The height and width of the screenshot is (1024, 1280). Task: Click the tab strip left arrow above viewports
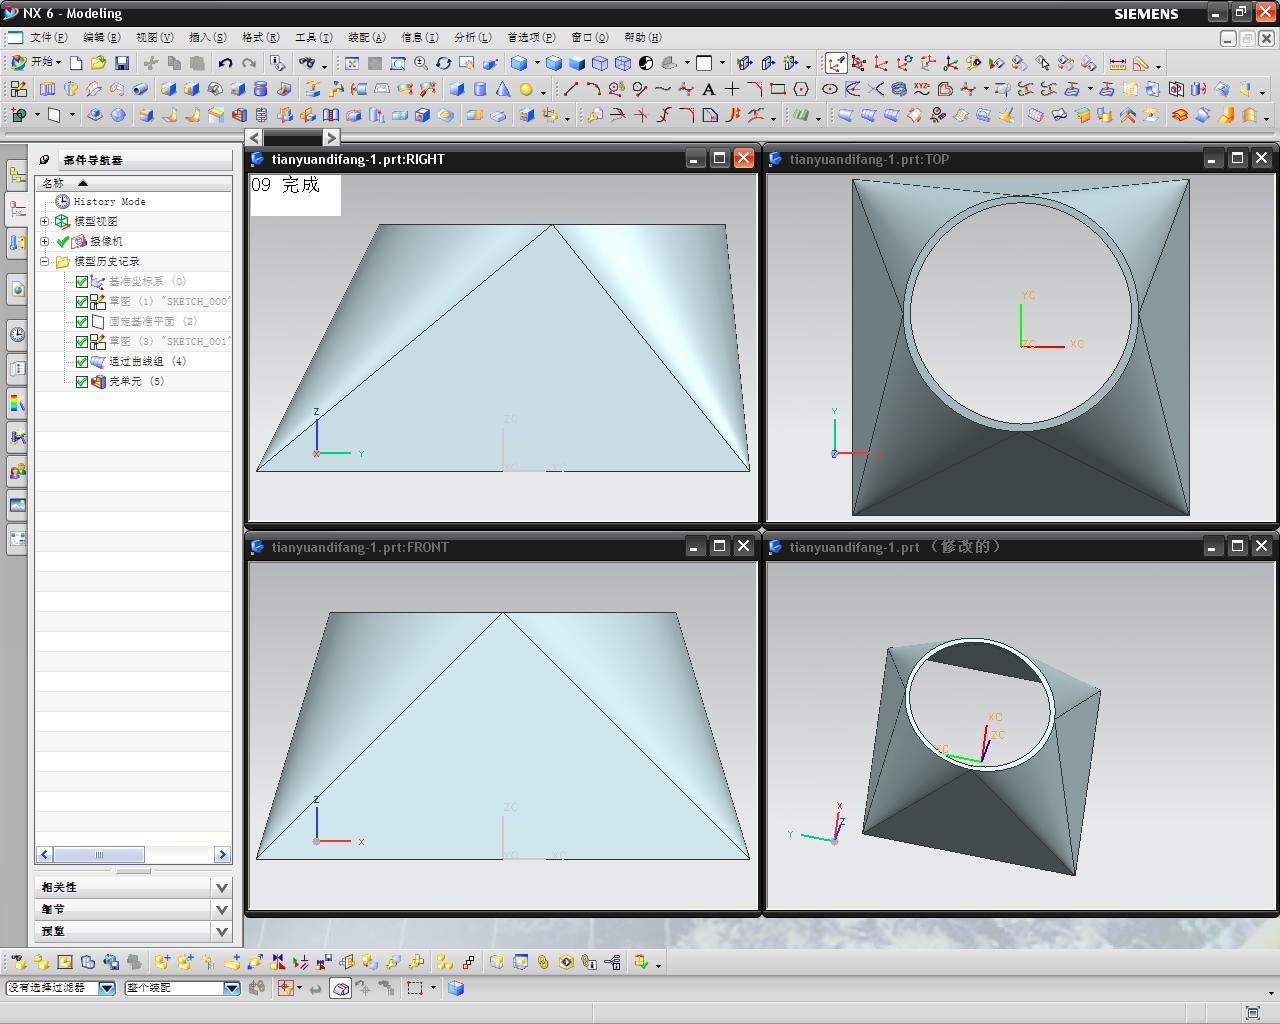254,137
